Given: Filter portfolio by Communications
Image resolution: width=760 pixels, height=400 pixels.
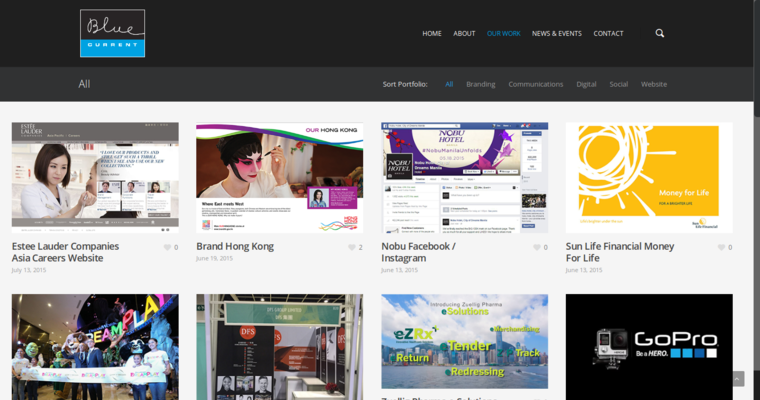Looking at the screenshot, I should (536, 84).
